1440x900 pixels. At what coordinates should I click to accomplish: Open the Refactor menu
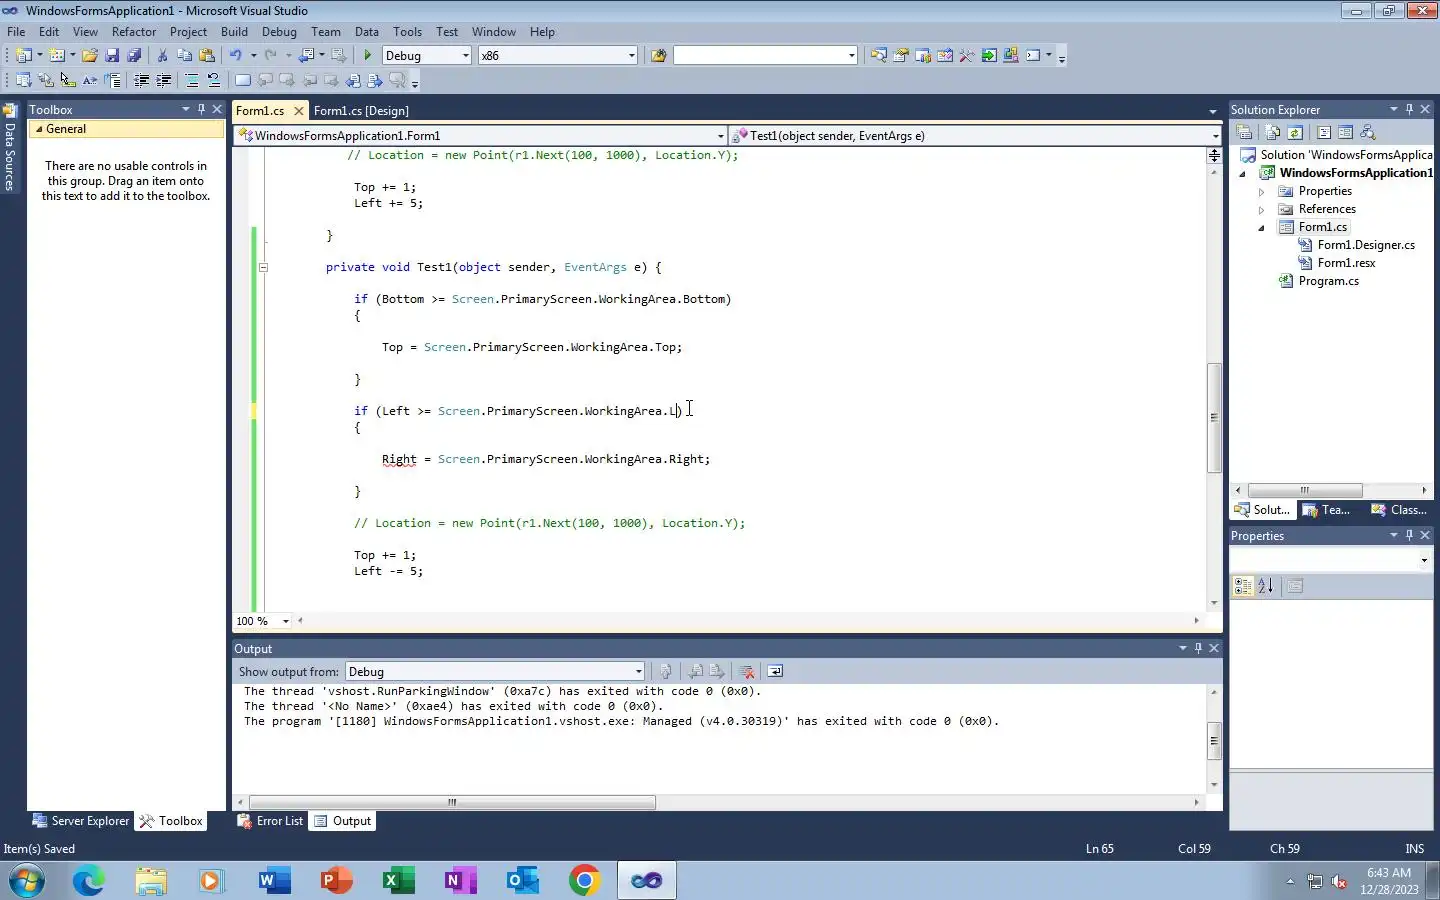click(134, 31)
